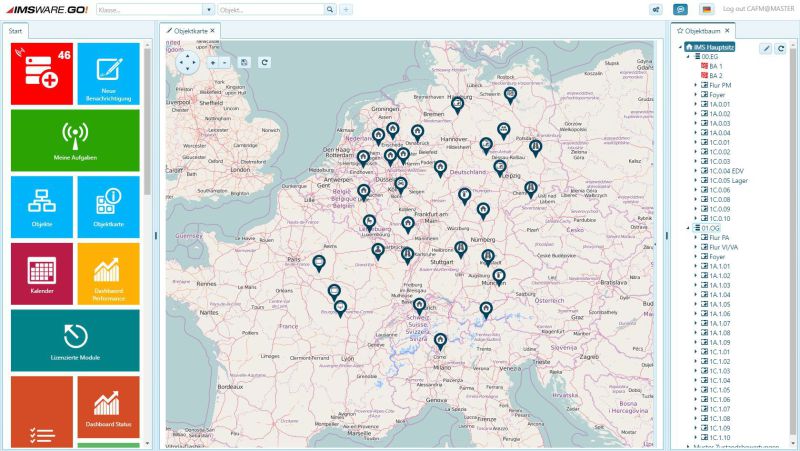Click the Objekte tile icon
This screenshot has width=800, height=451.
click(42, 202)
